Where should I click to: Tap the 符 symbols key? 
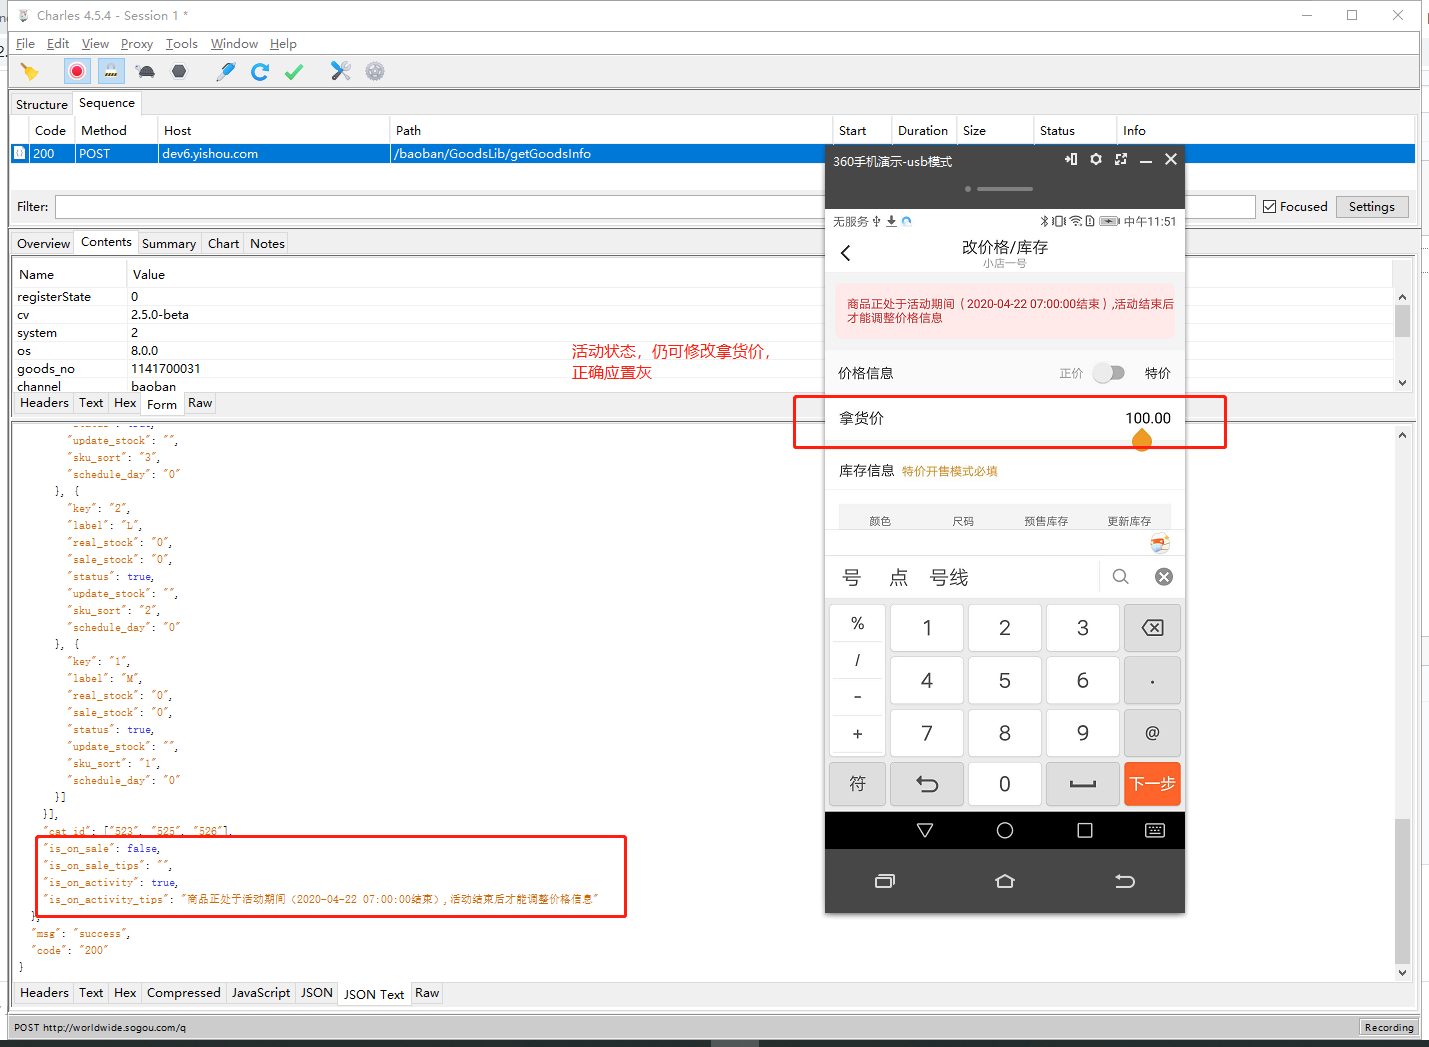(x=857, y=784)
